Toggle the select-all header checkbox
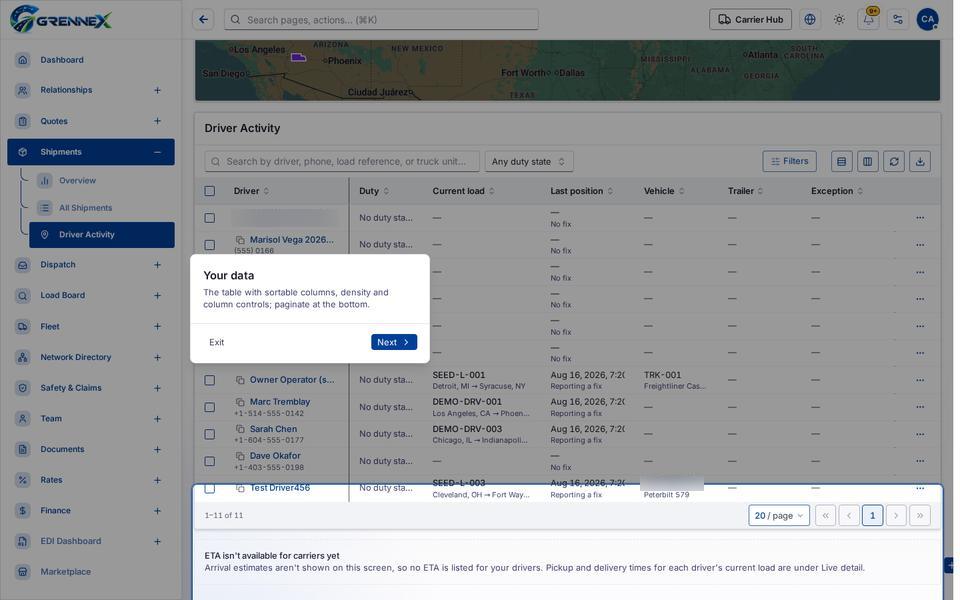 click(209, 191)
